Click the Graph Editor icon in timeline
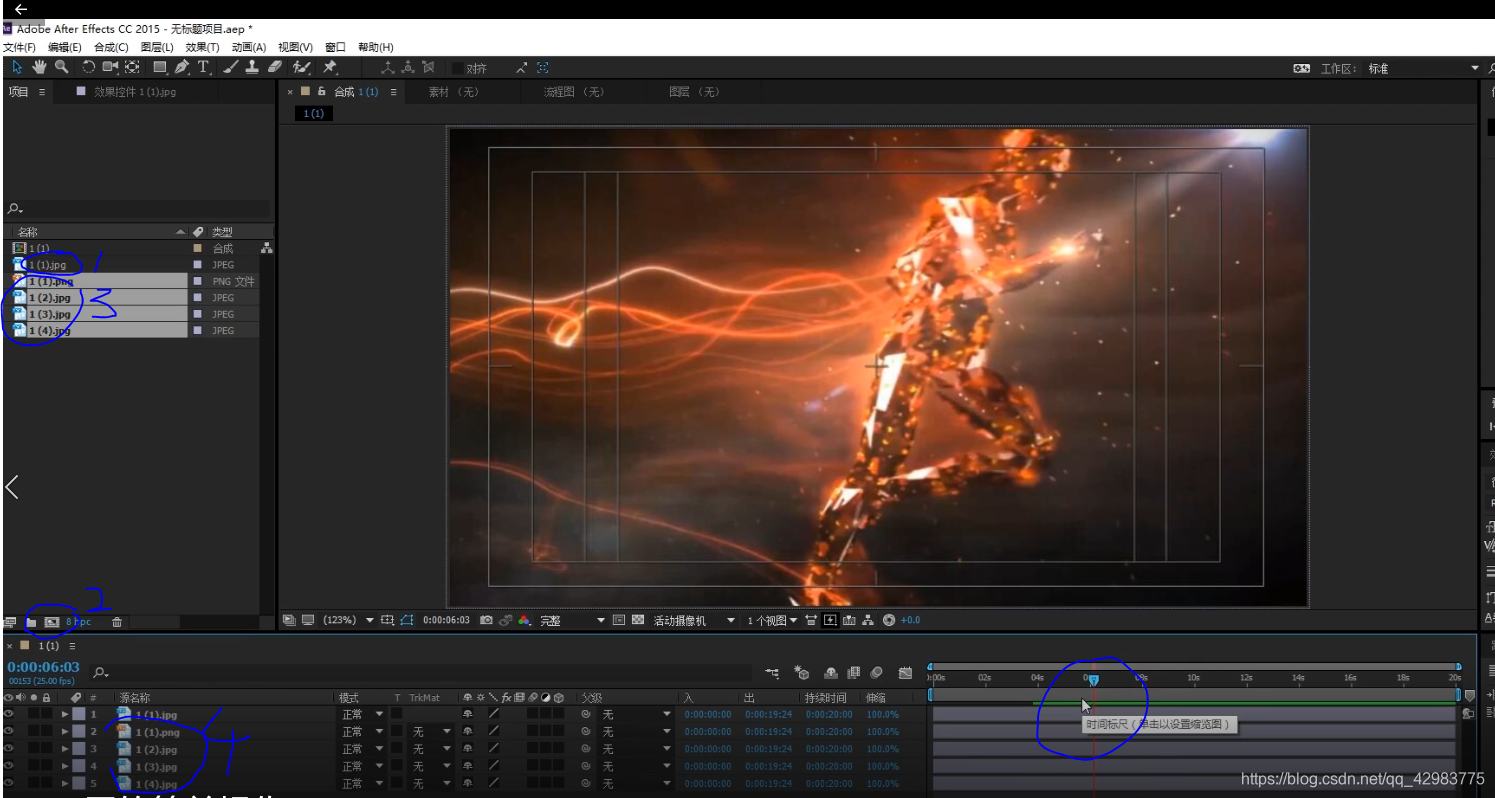Screen dimensions: 1495x798 (x=905, y=673)
